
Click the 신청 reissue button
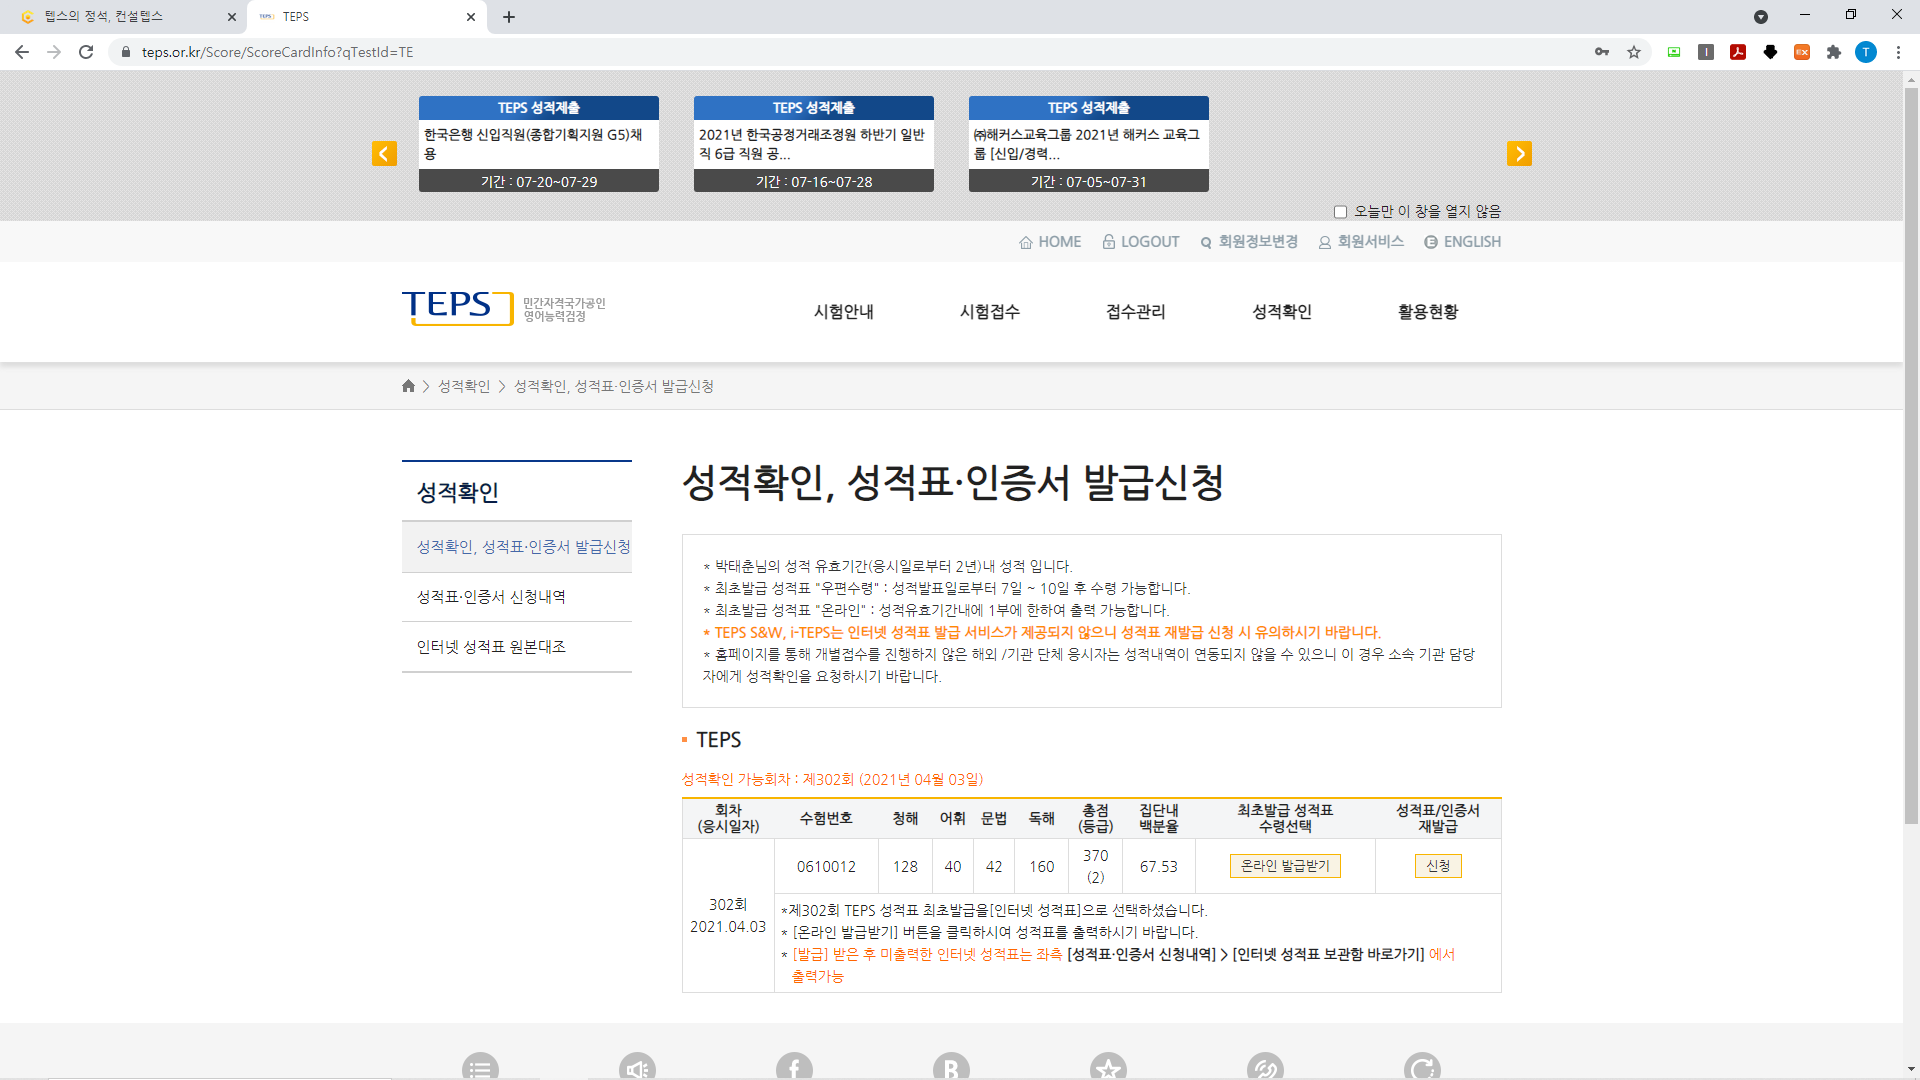[1438, 866]
